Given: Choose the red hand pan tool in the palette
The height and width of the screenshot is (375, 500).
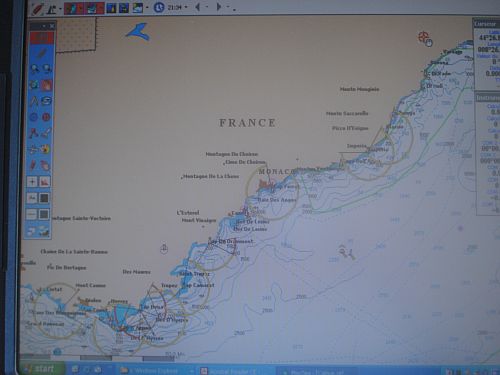Looking at the screenshot, I should pyautogui.click(x=46, y=85).
